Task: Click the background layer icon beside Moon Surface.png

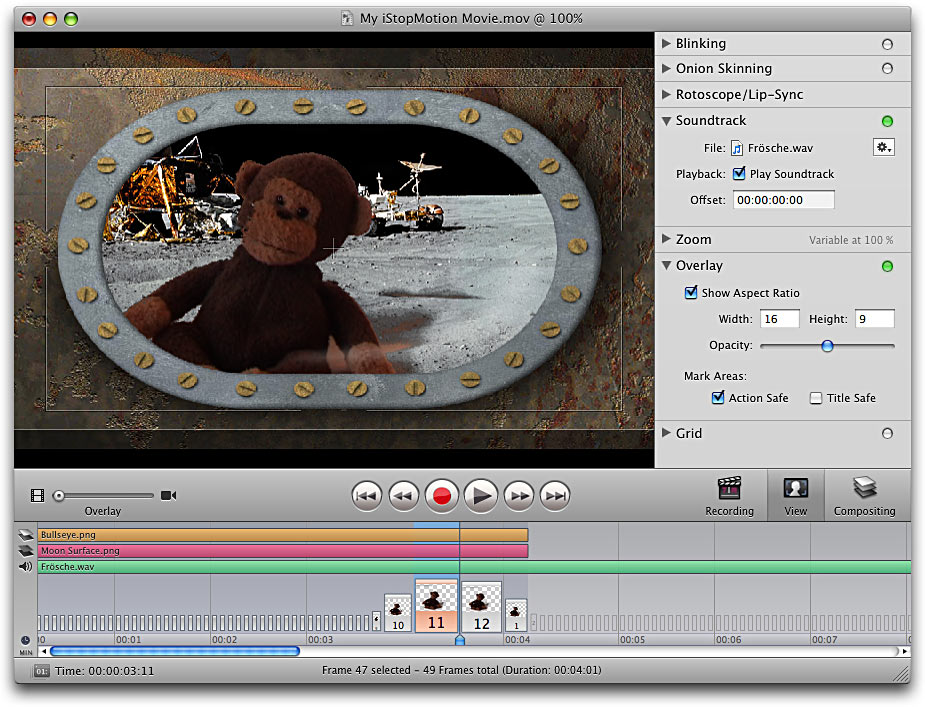Action: pos(26,551)
